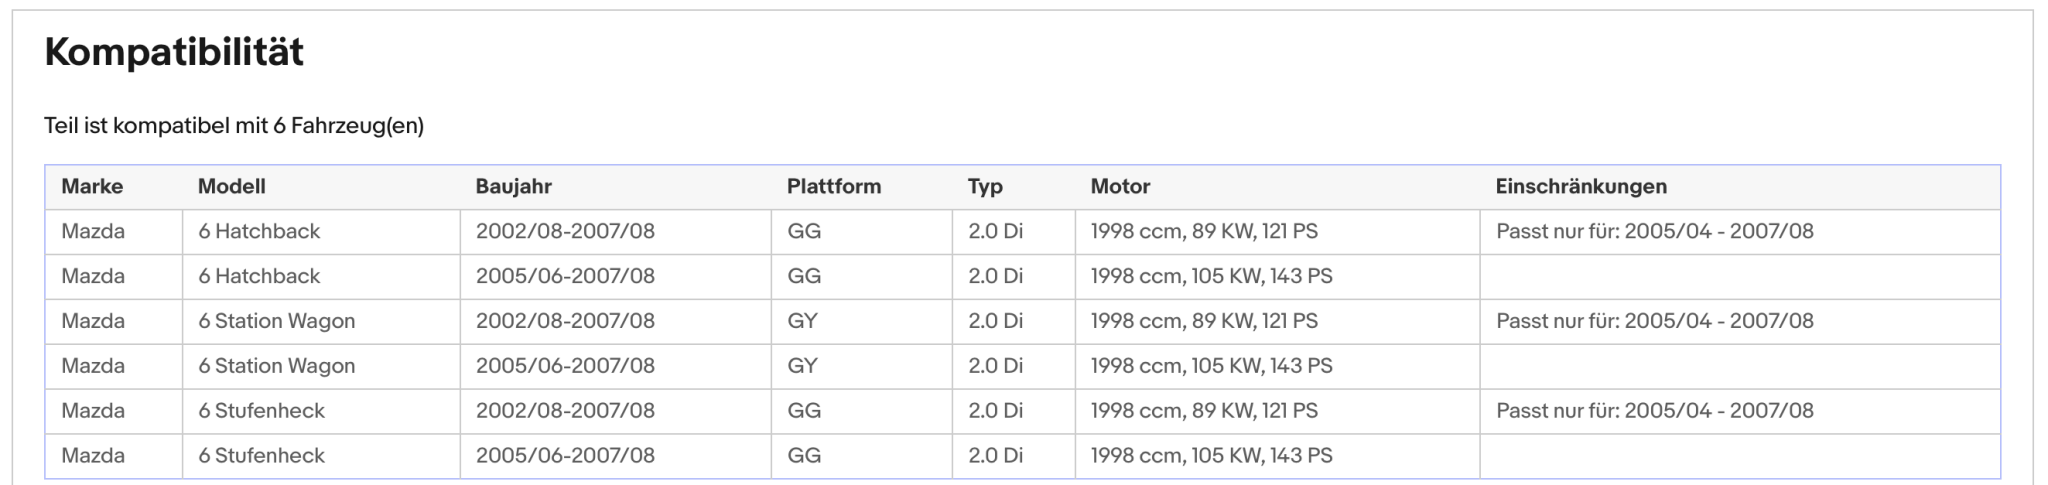Image resolution: width=2048 pixels, height=485 pixels.
Task: Click 'Mazda' in the Stufenheck 2005/06 row
Action: 93,455
